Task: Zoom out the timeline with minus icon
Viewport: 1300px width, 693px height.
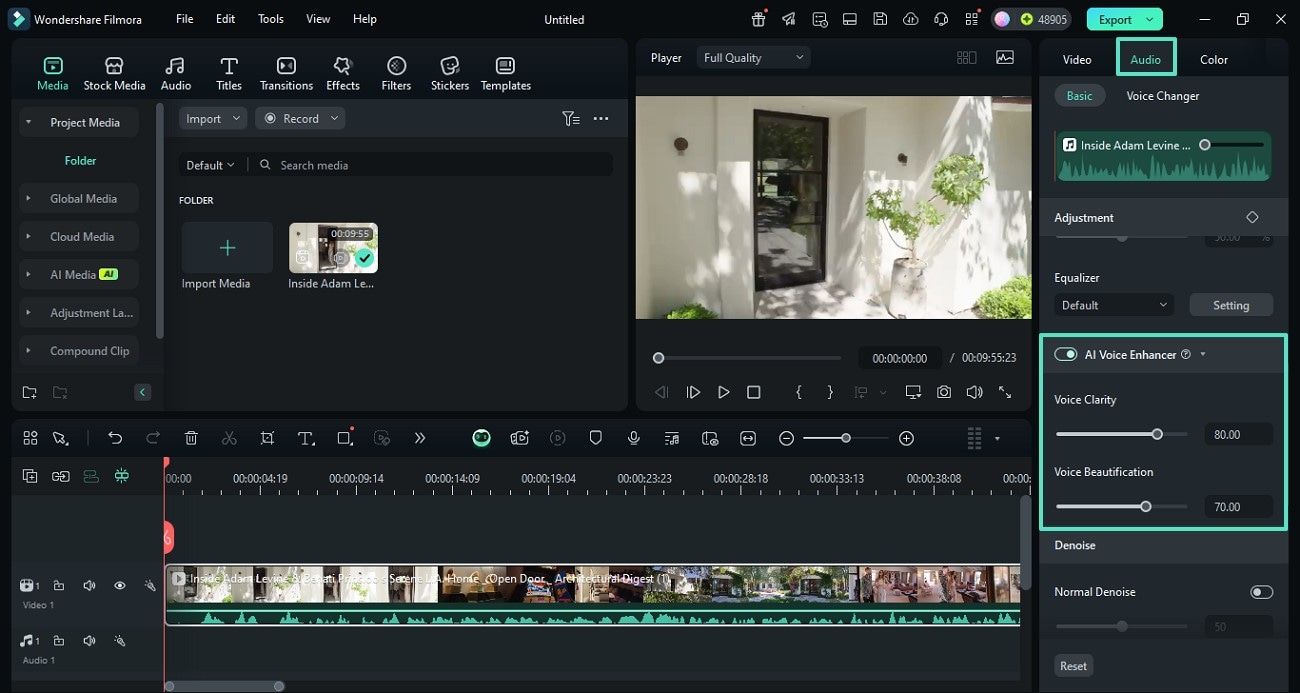Action: (787, 438)
